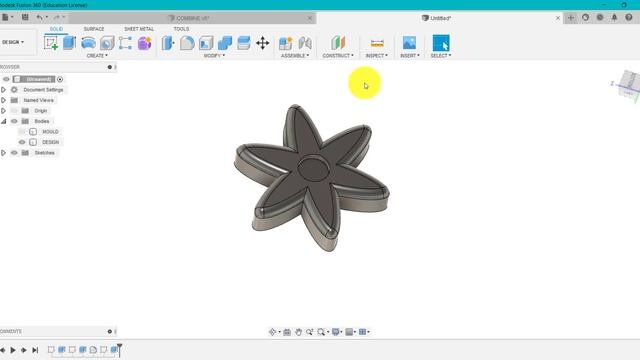This screenshot has width=640, height=360.
Task: Open the notifications bell
Action: pos(614,18)
